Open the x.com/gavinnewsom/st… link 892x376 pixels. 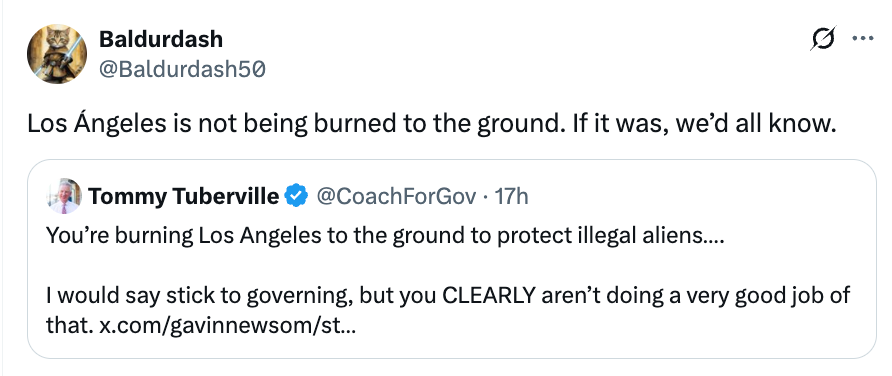228,326
